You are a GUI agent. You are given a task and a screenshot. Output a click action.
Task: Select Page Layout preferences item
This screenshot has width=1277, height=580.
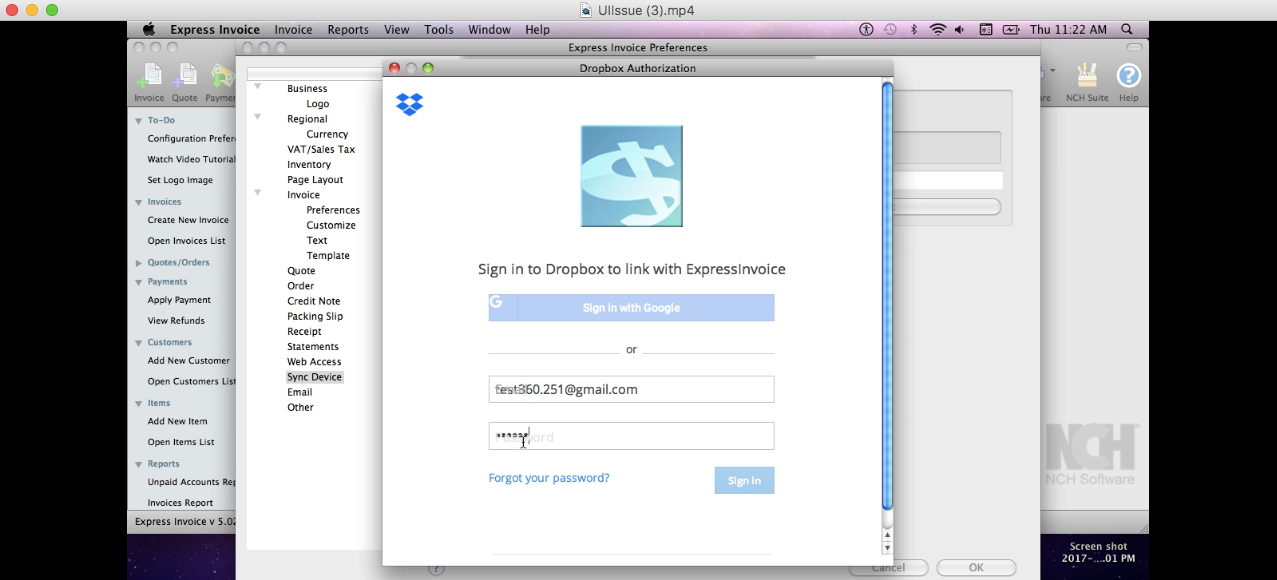coord(315,180)
